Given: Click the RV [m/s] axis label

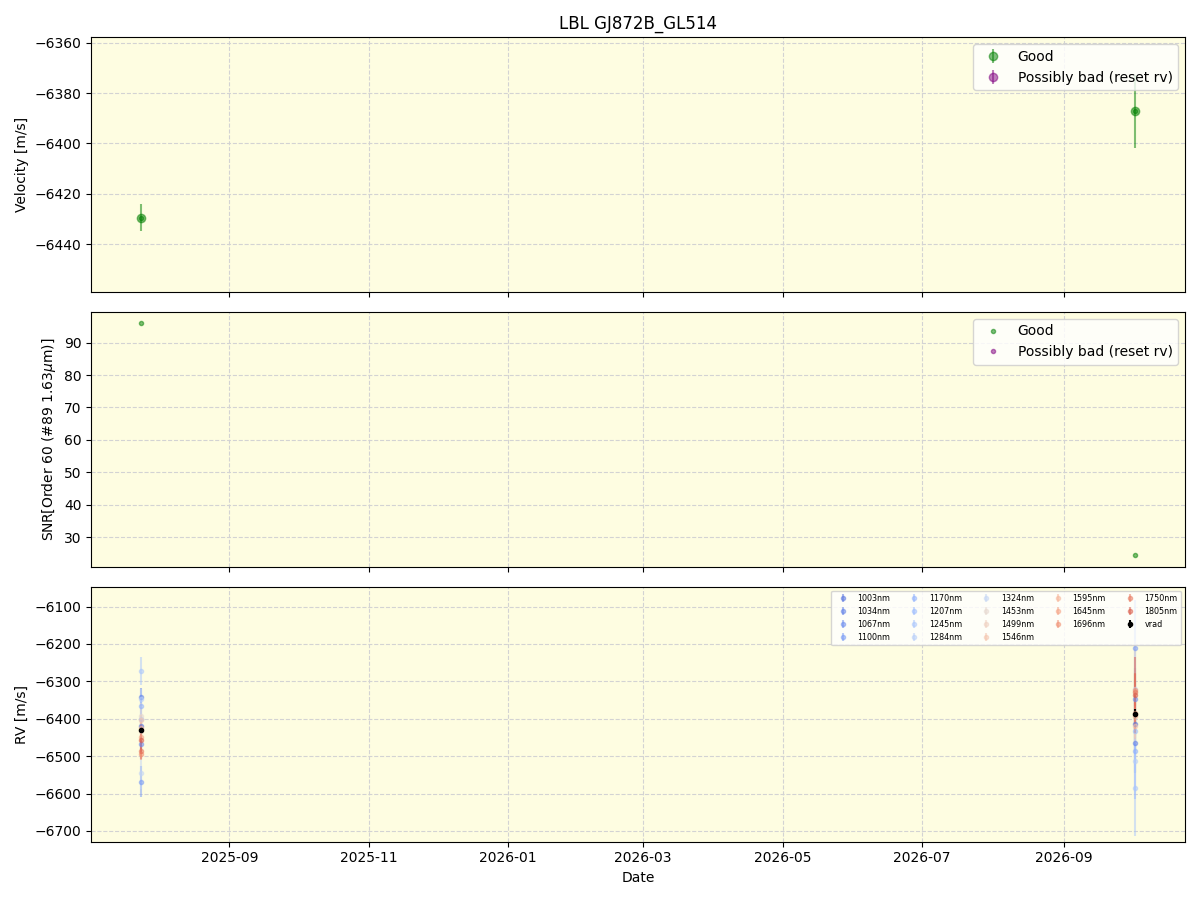Looking at the screenshot, I should [x=21, y=715].
